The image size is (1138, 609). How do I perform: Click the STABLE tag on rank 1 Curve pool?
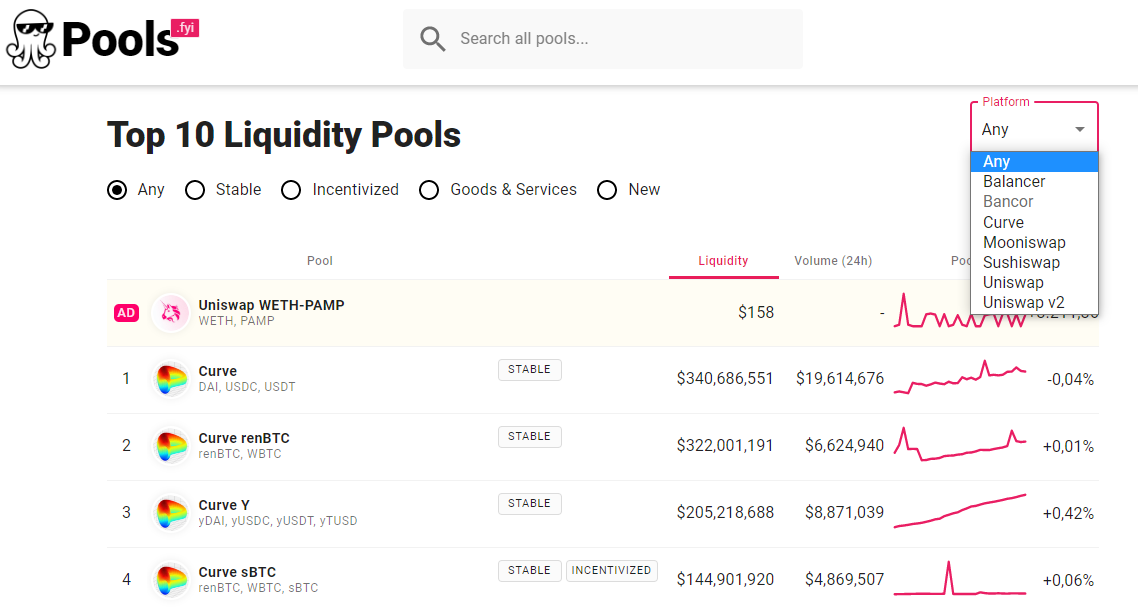tap(529, 369)
